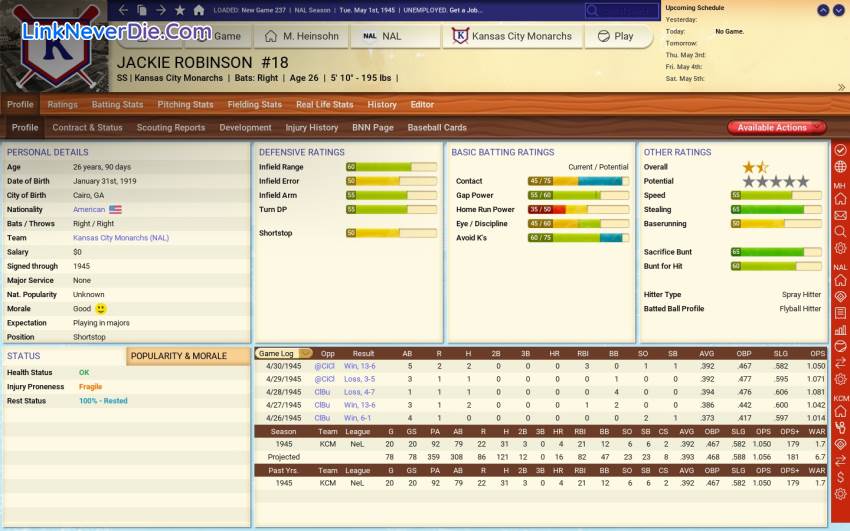The image size is (850, 531).
Task: Open the Development sub-tab
Action: click(x=245, y=127)
